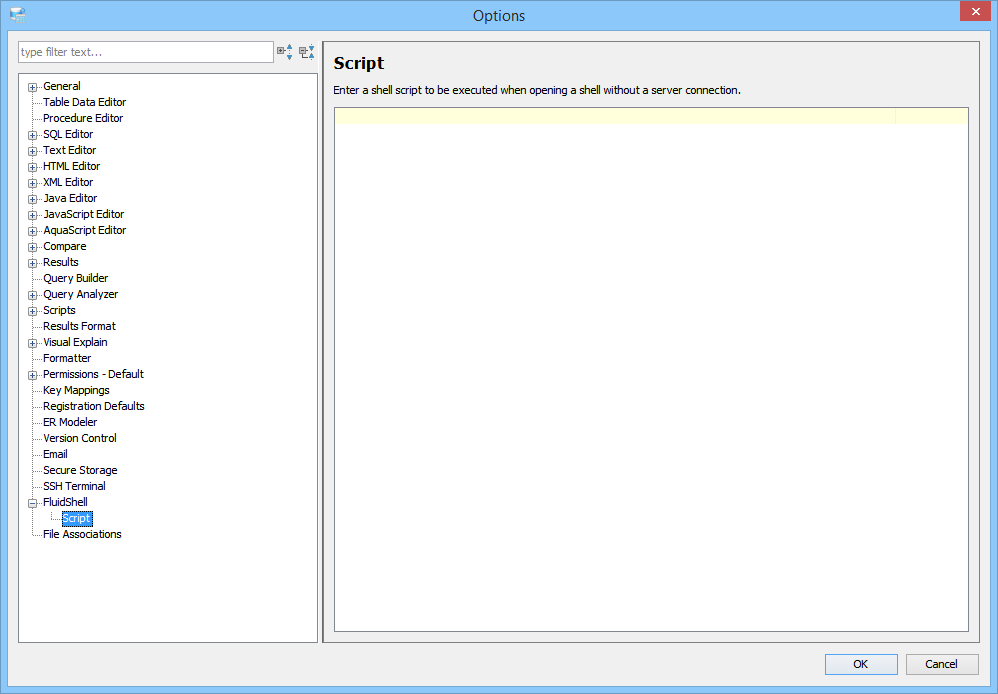
Task: Expand the XML Editor tree node
Action: 32,183
